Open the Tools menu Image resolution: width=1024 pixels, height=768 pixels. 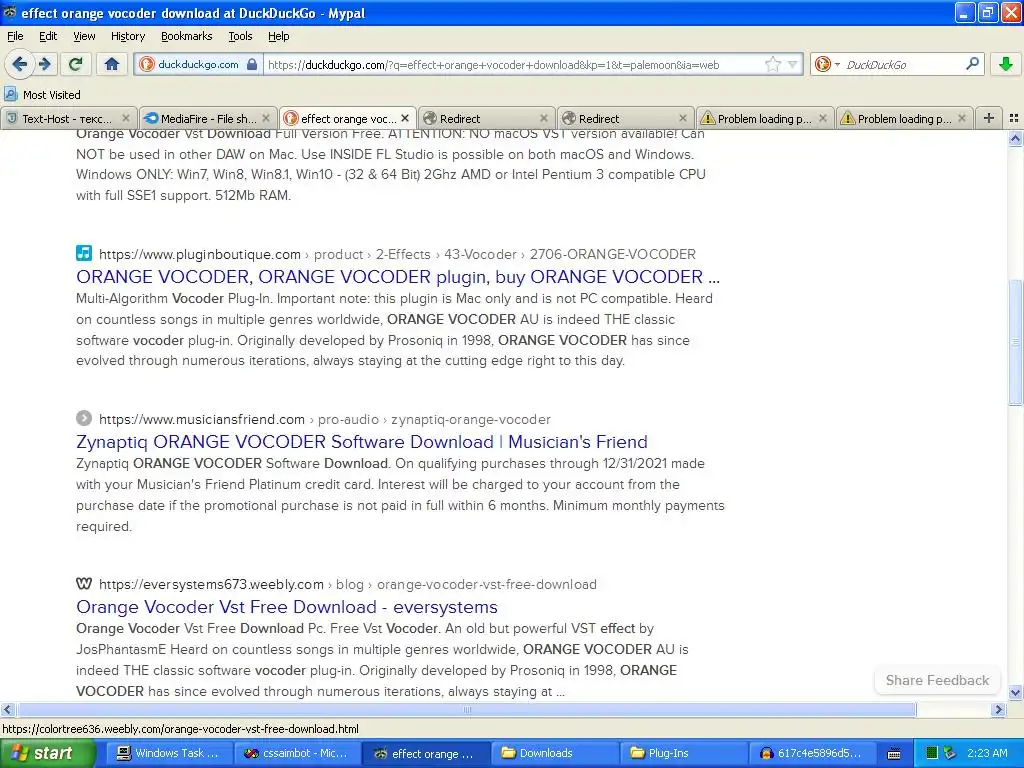click(240, 36)
